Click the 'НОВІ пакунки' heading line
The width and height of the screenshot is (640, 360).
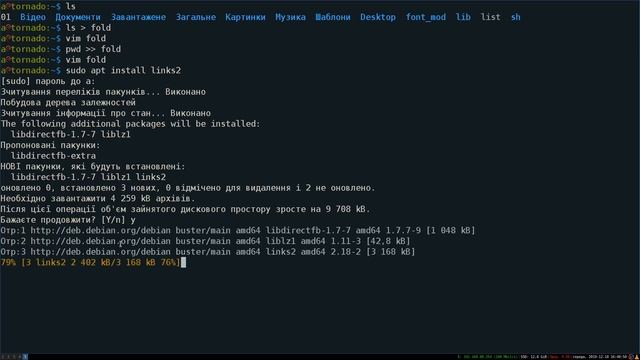pos(93,167)
